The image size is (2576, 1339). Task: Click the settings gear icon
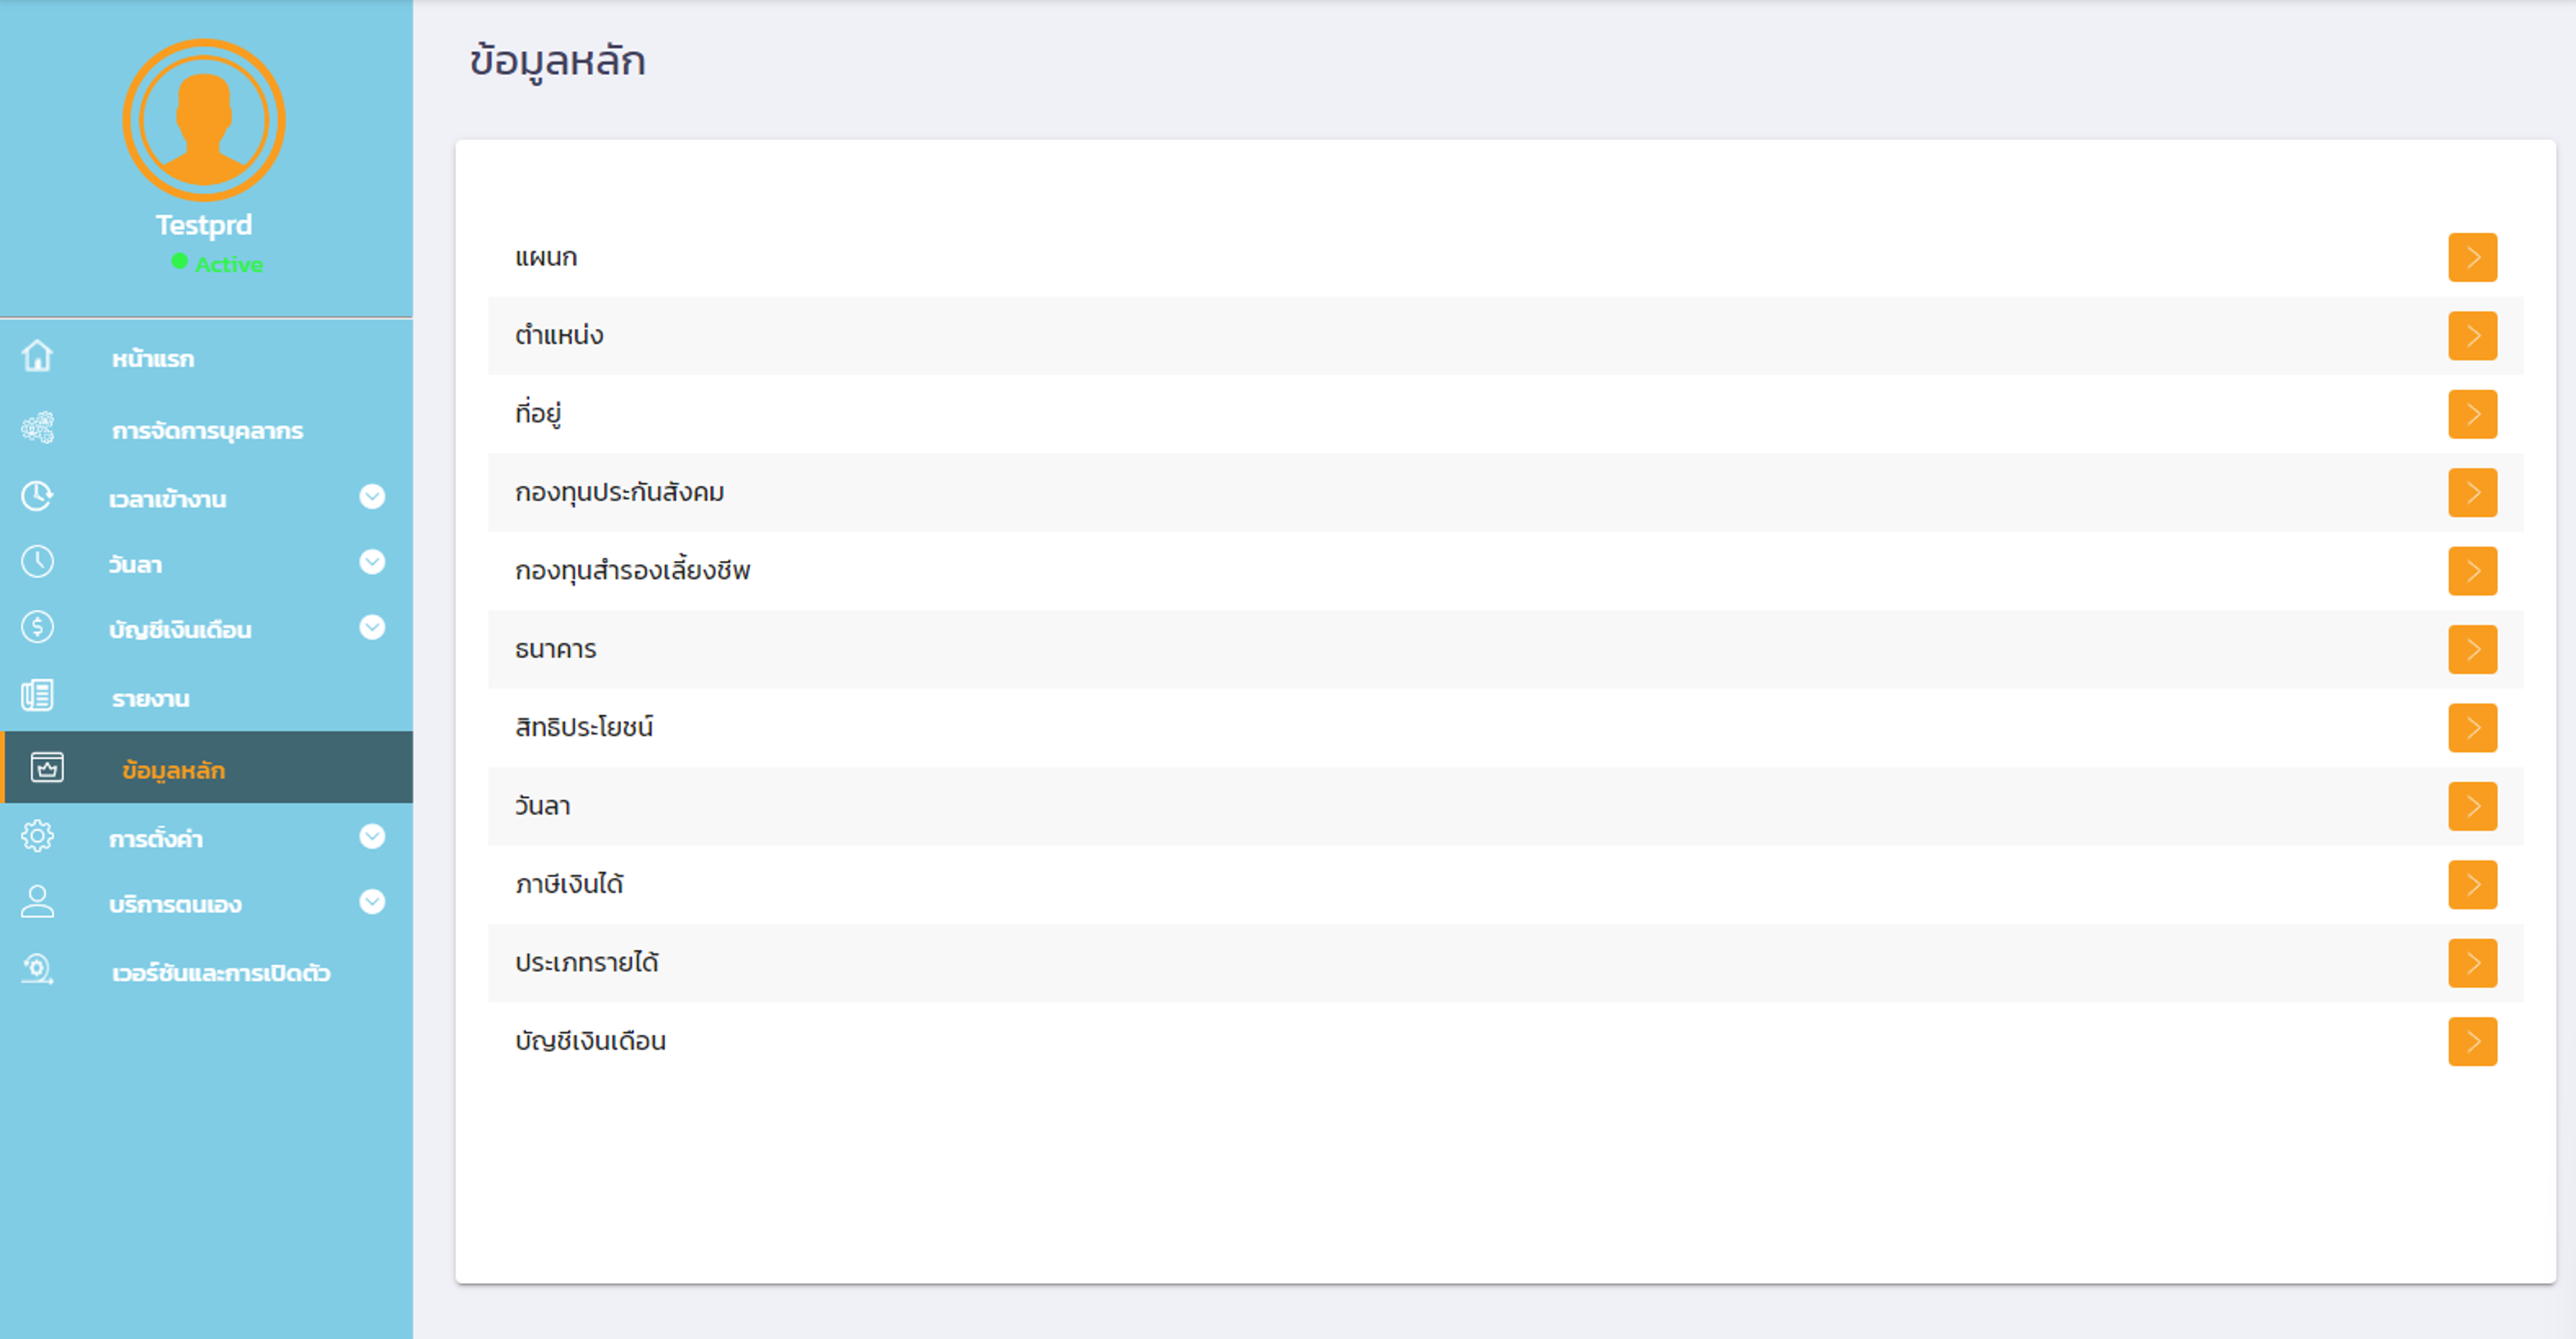(x=38, y=836)
